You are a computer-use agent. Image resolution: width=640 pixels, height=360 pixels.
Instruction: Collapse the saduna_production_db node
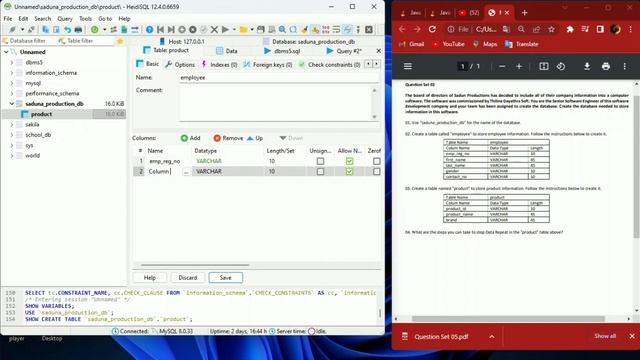12,104
